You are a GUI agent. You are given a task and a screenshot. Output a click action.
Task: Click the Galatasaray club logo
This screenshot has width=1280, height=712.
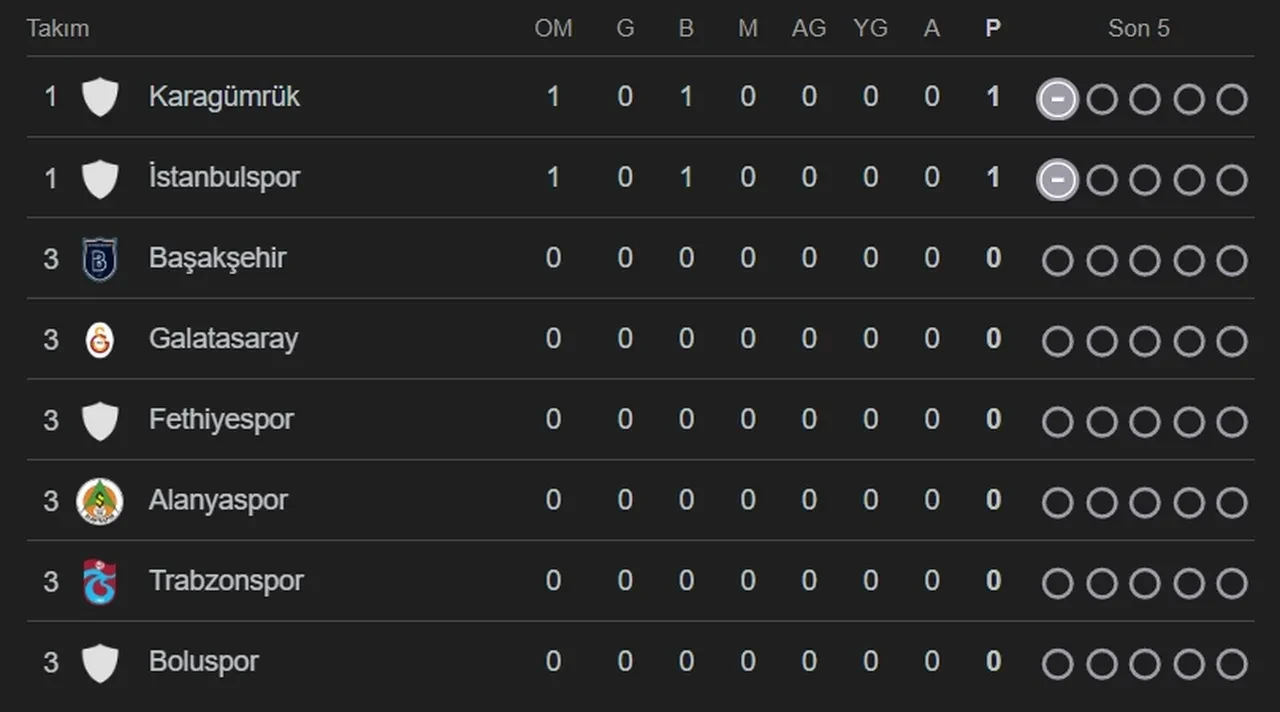point(100,340)
